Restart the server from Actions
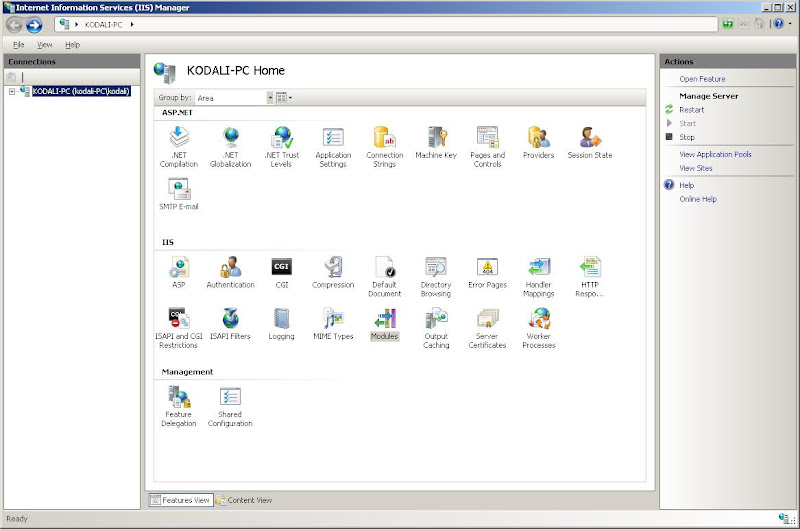800x529 pixels. [x=691, y=110]
